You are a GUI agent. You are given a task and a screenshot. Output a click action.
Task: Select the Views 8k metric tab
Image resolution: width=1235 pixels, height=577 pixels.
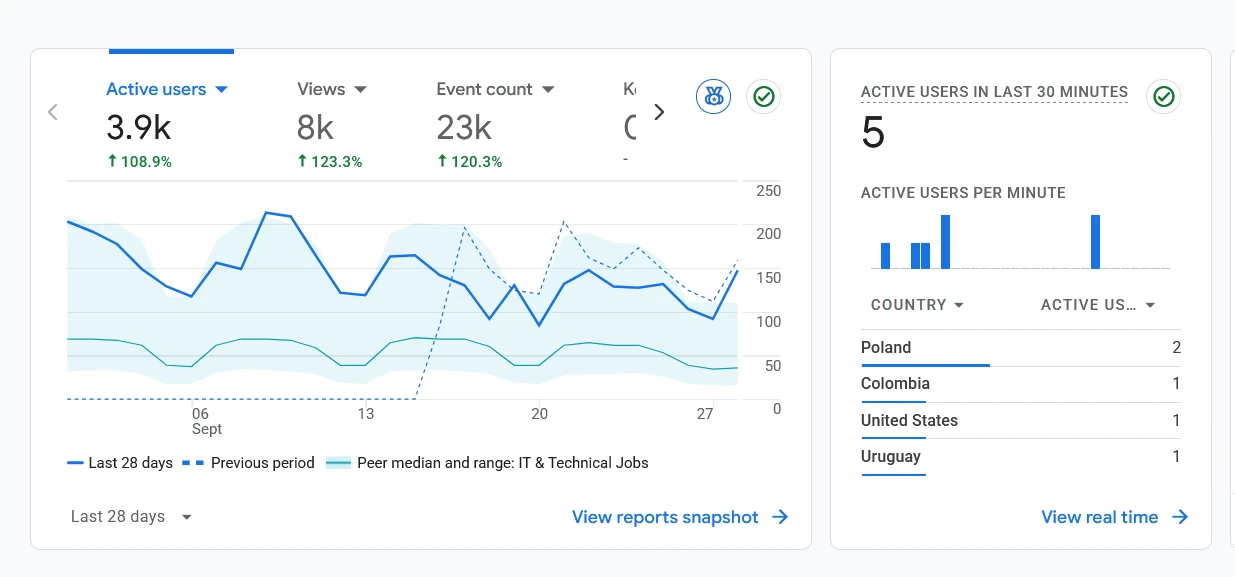pos(332,124)
